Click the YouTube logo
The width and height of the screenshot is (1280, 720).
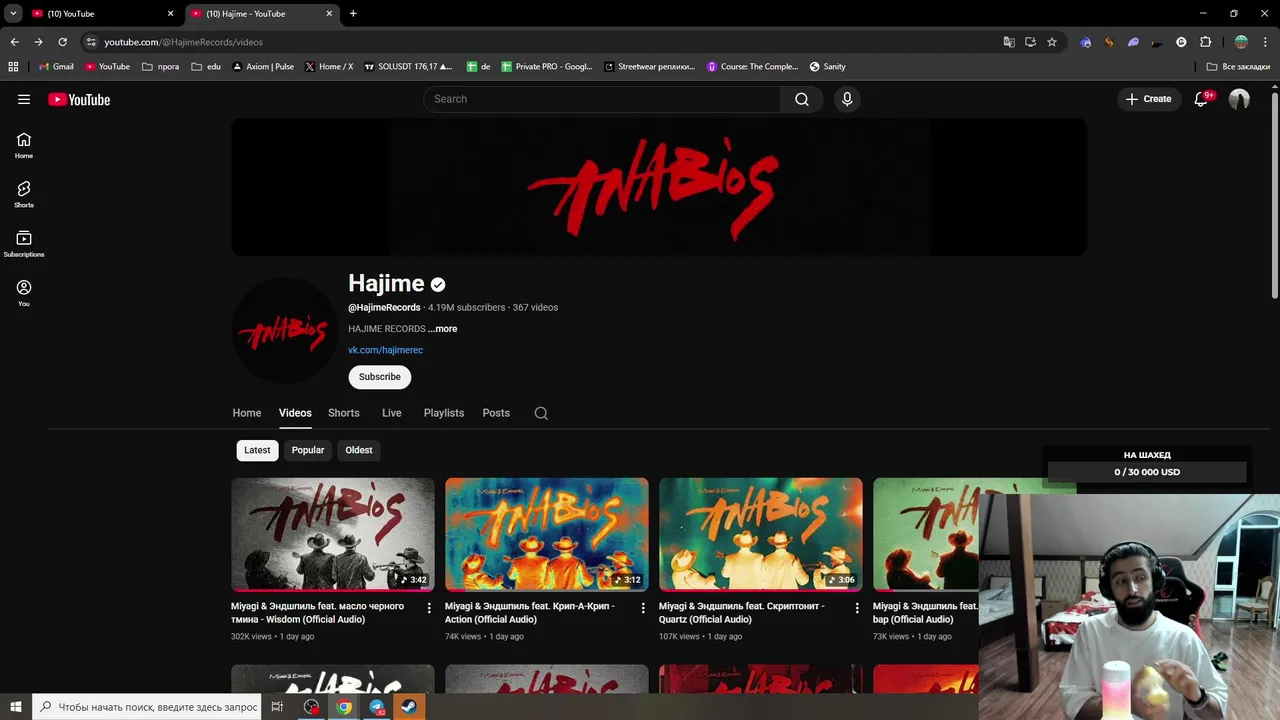click(x=79, y=99)
